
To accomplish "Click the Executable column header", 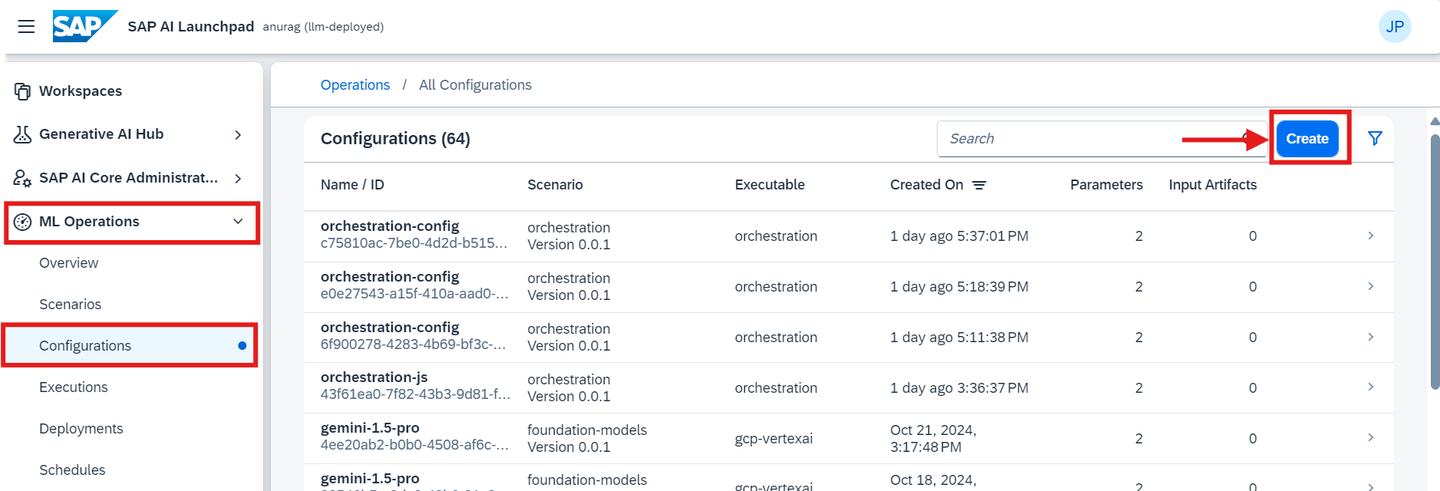I will pos(770,185).
